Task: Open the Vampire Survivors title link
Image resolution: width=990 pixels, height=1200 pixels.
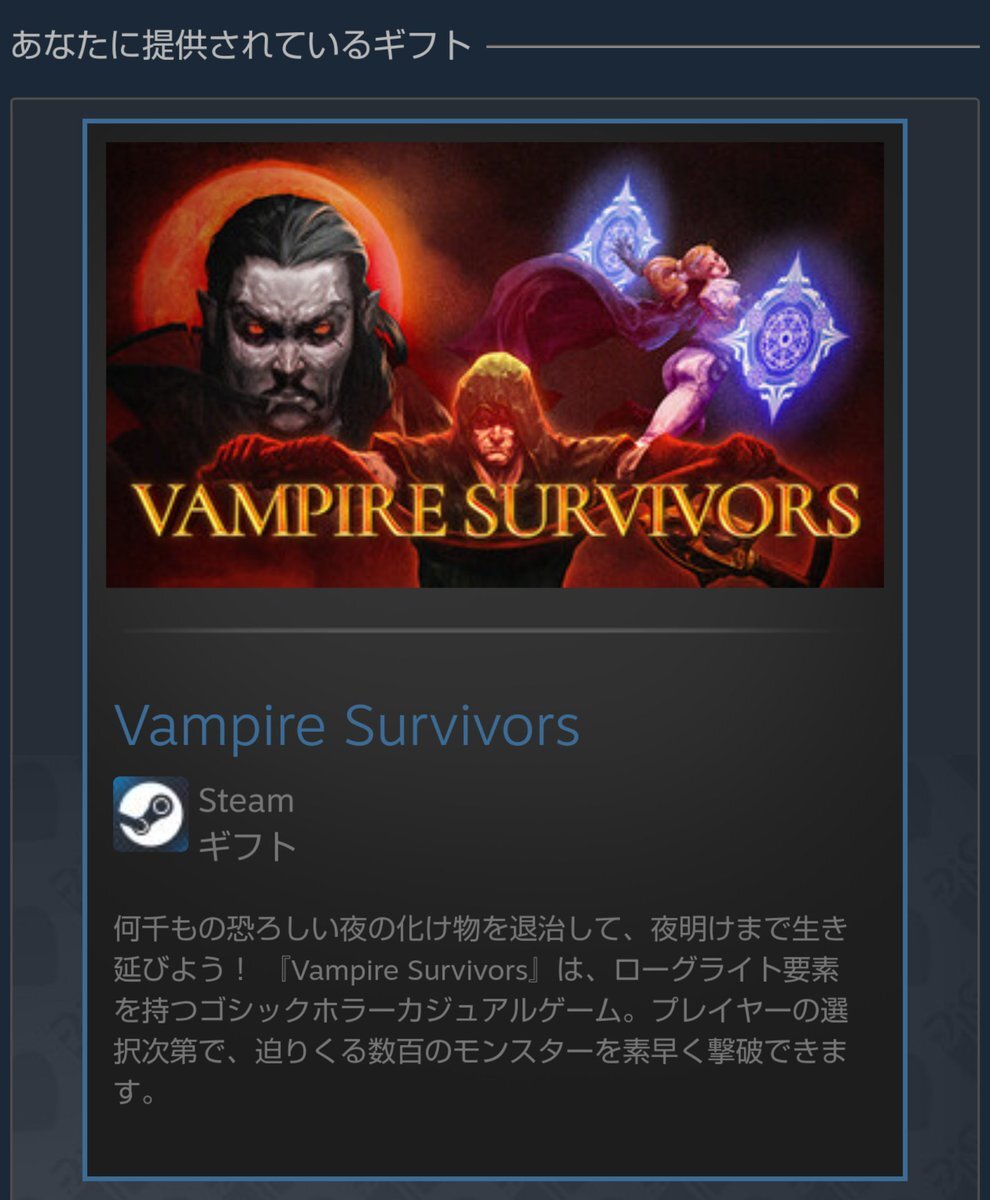Action: pos(347,726)
